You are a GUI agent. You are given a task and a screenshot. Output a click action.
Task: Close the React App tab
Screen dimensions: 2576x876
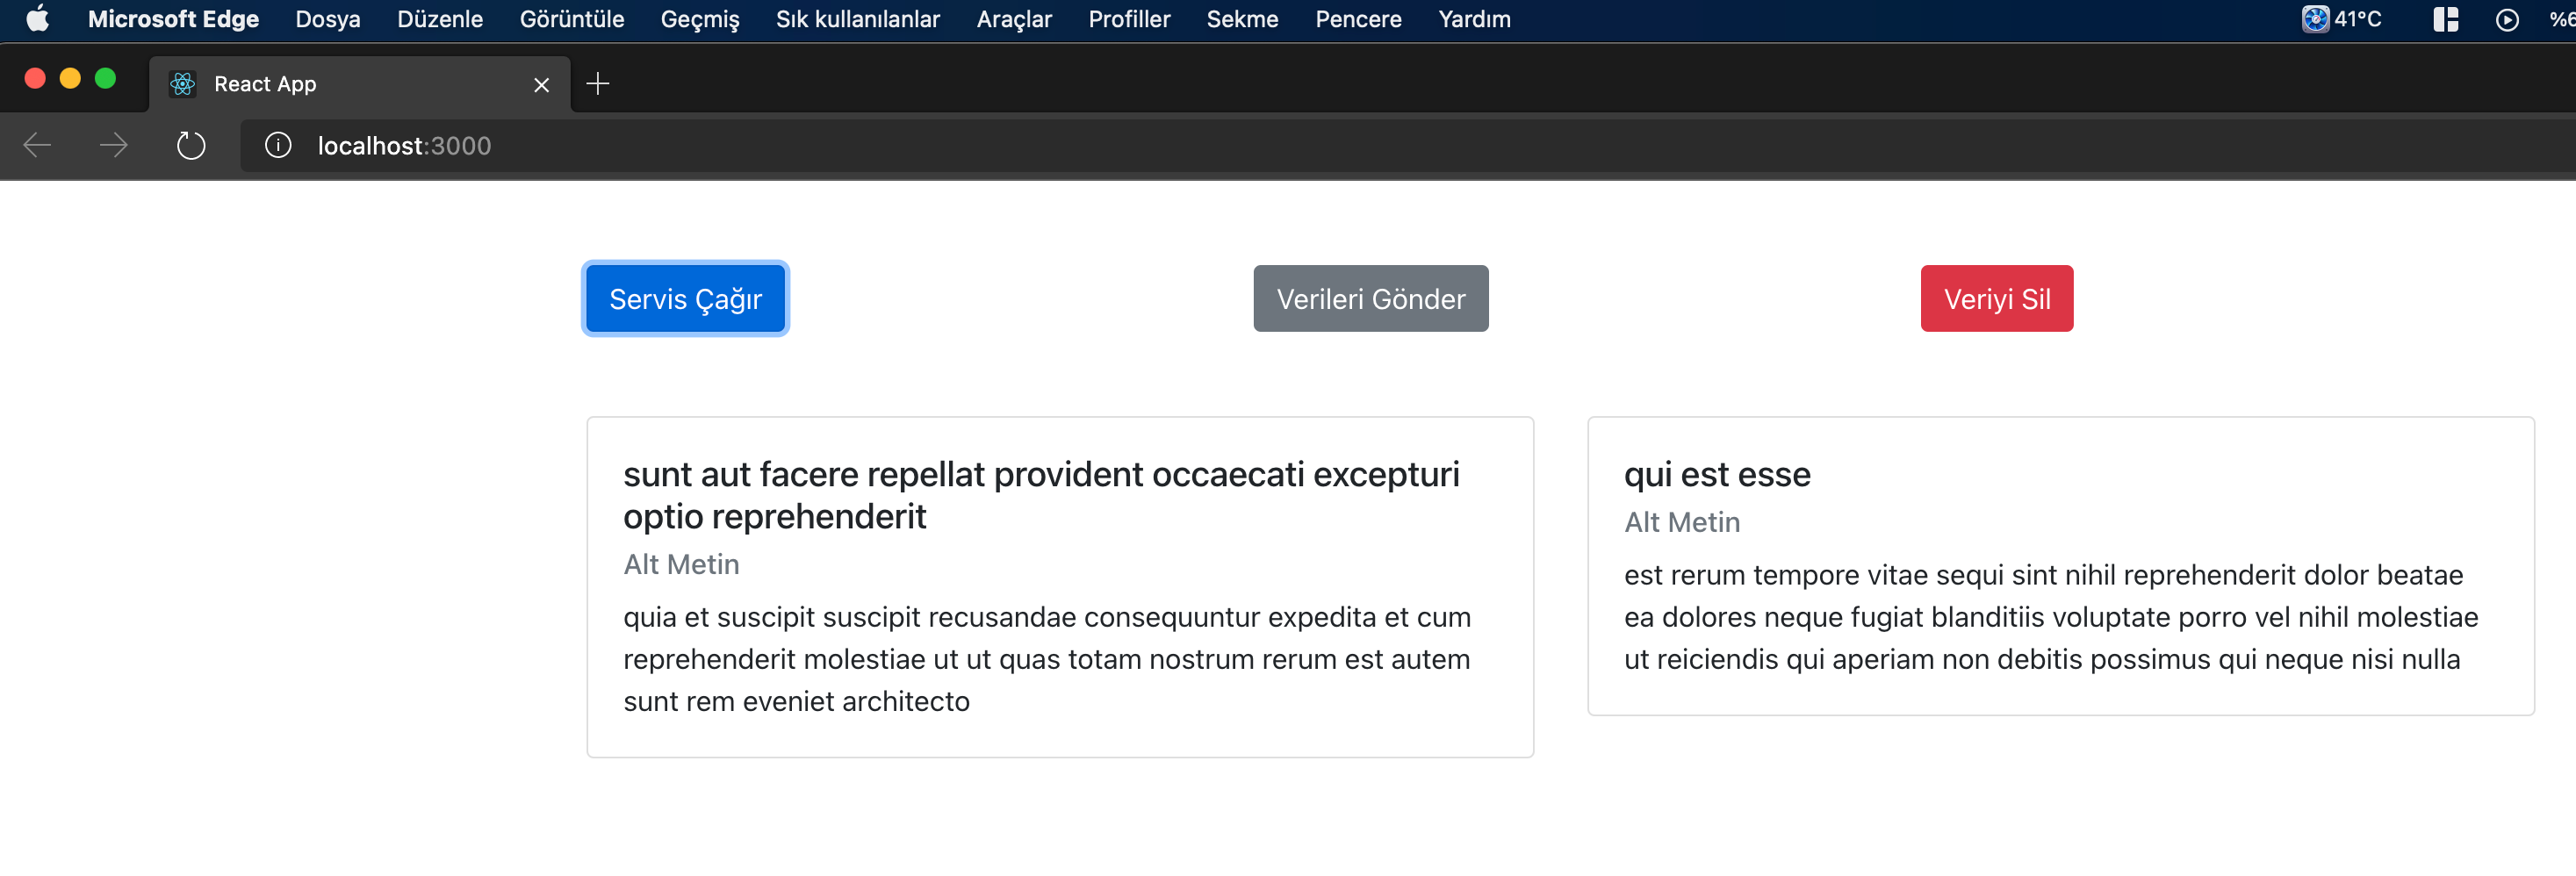tap(542, 85)
